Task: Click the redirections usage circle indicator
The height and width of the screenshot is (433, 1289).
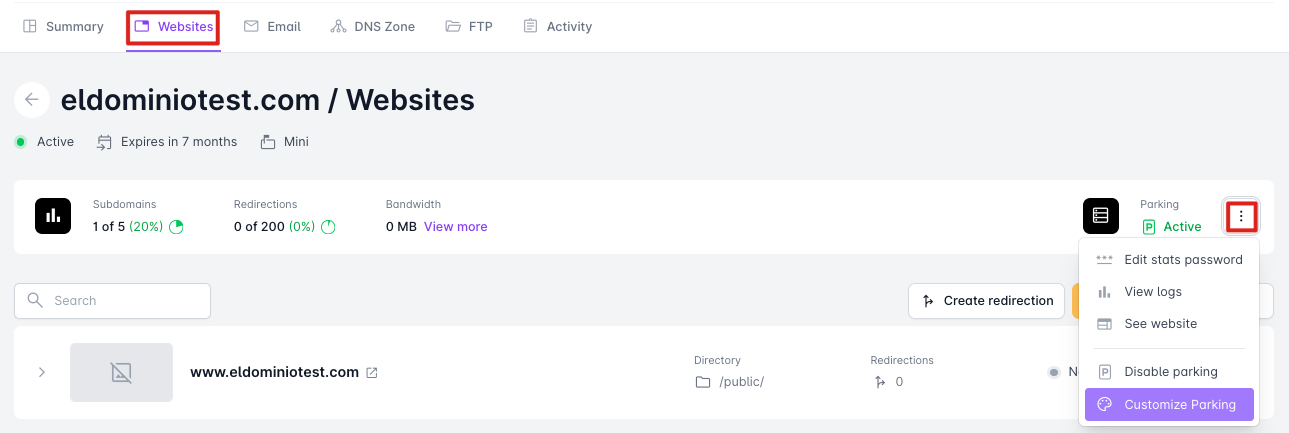Action: pos(328,227)
